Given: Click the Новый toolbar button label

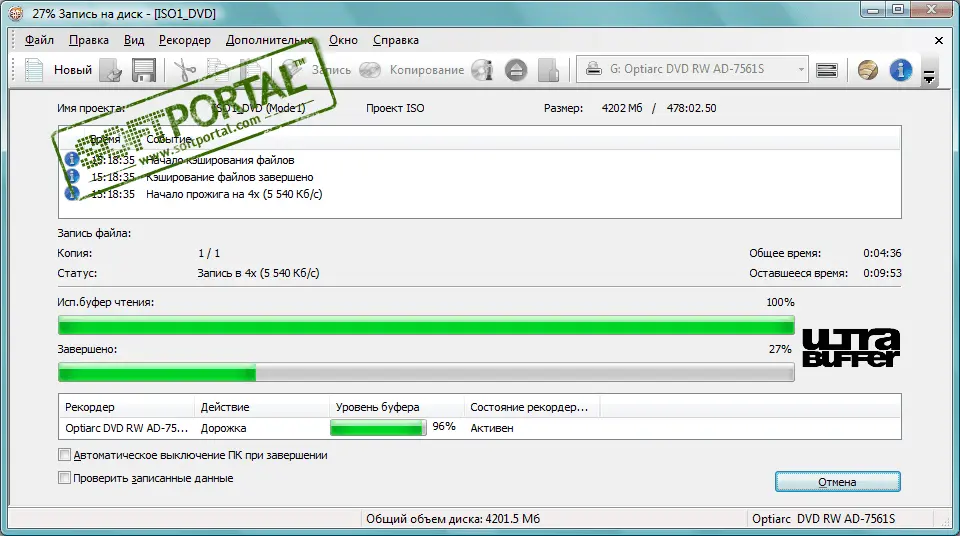Looking at the screenshot, I should [x=72, y=70].
